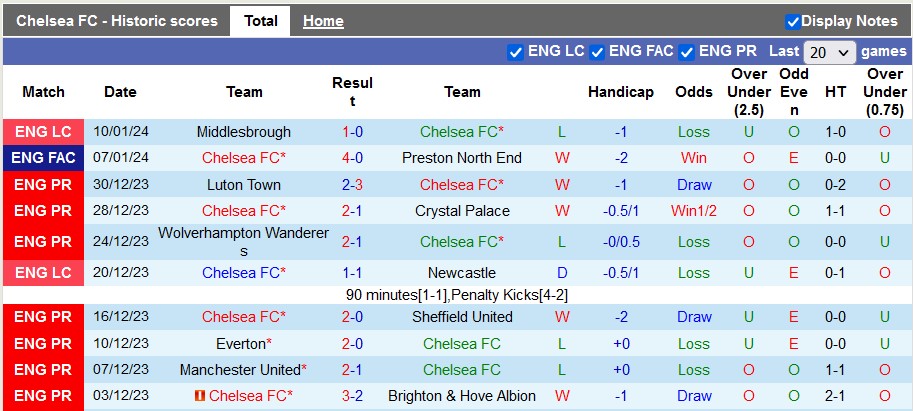Uncheck the ENG LC filter checkbox
The height and width of the screenshot is (411, 913).
point(516,52)
